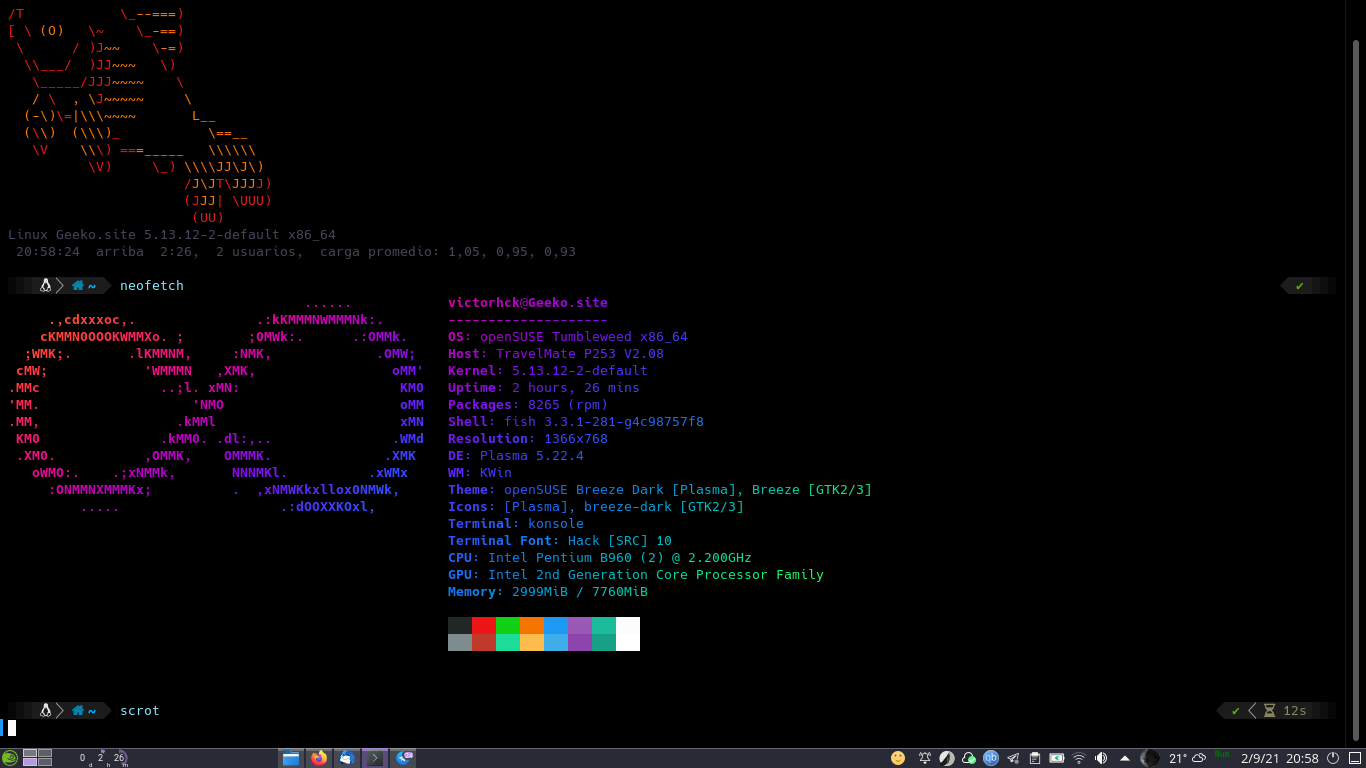1366x768 pixels.
Task: Click the show desktop button
Action: click(1355, 758)
